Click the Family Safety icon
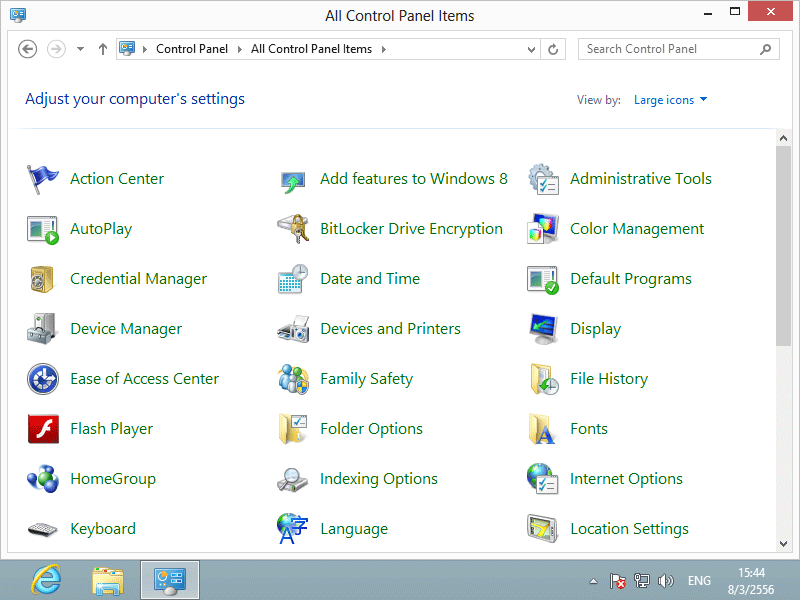The height and width of the screenshot is (600, 800). [x=293, y=379]
